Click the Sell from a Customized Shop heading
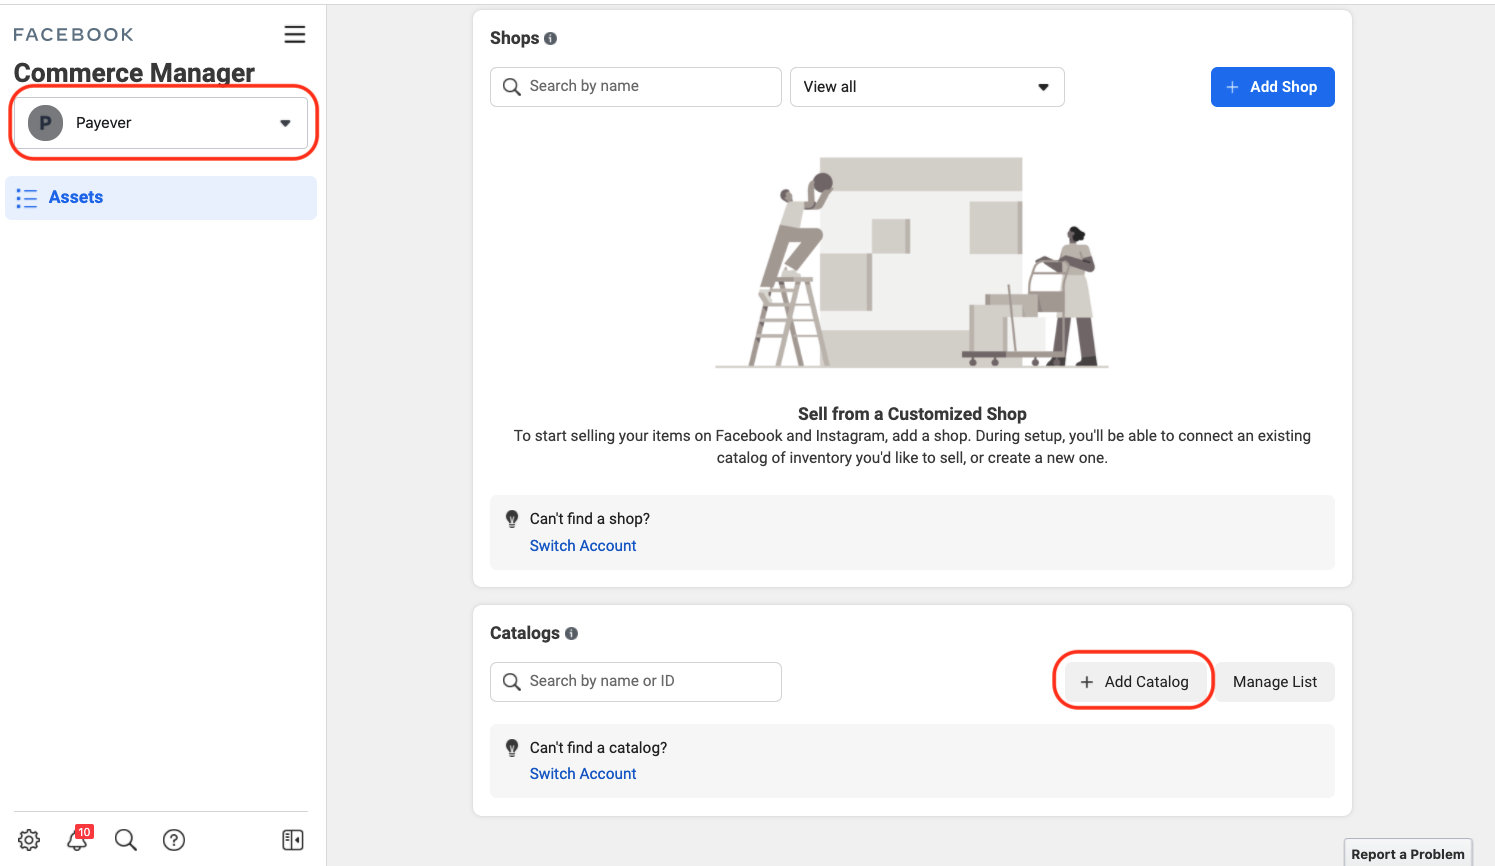This screenshot has height=866, width=1495. click(x=912, y=414)
